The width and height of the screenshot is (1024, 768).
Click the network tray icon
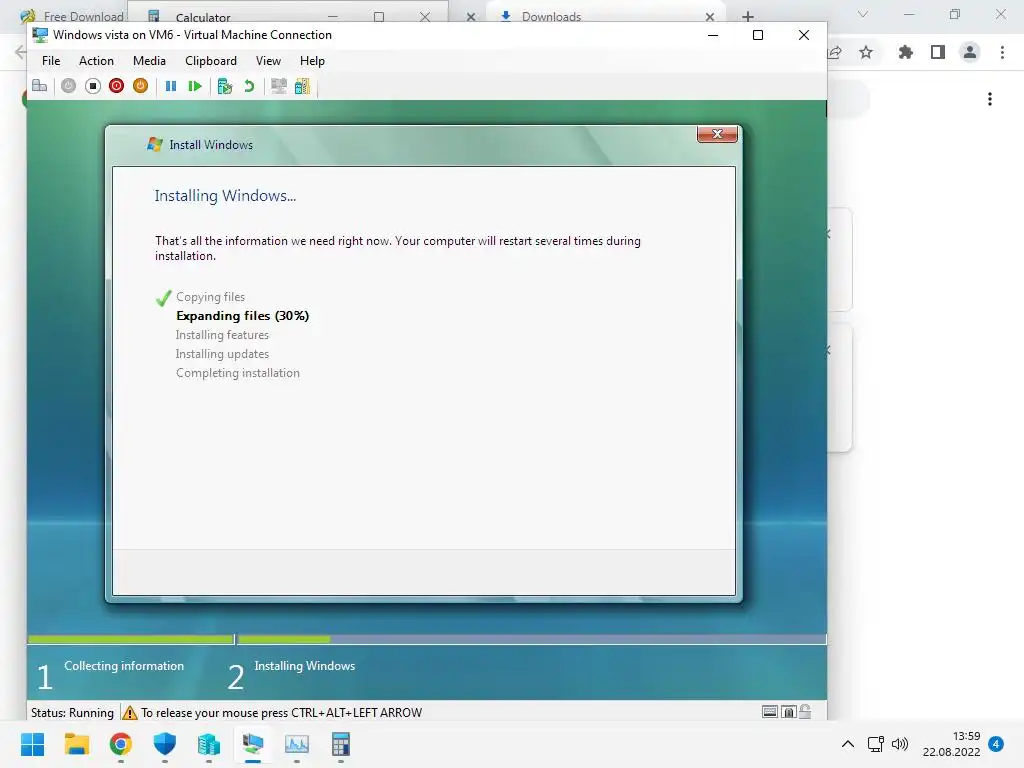875,744
